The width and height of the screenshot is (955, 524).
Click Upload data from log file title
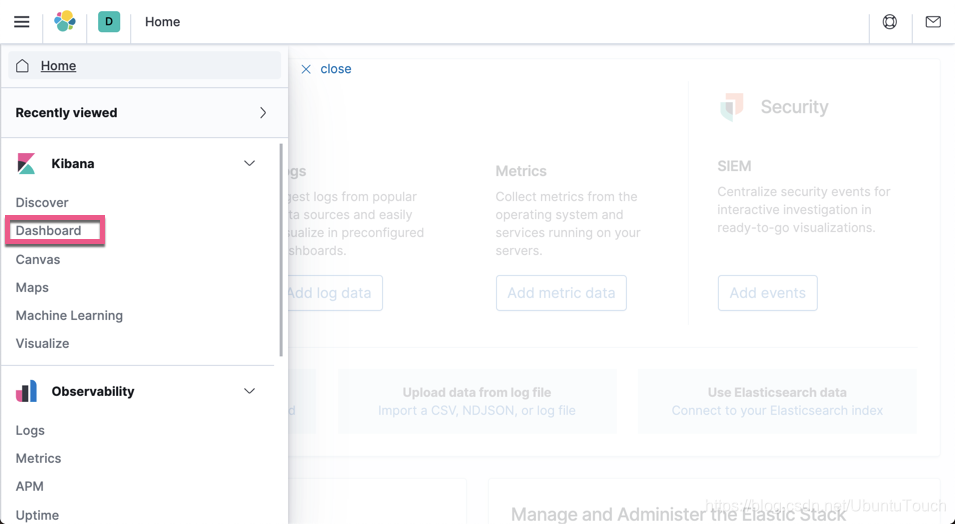click(477, 392)
